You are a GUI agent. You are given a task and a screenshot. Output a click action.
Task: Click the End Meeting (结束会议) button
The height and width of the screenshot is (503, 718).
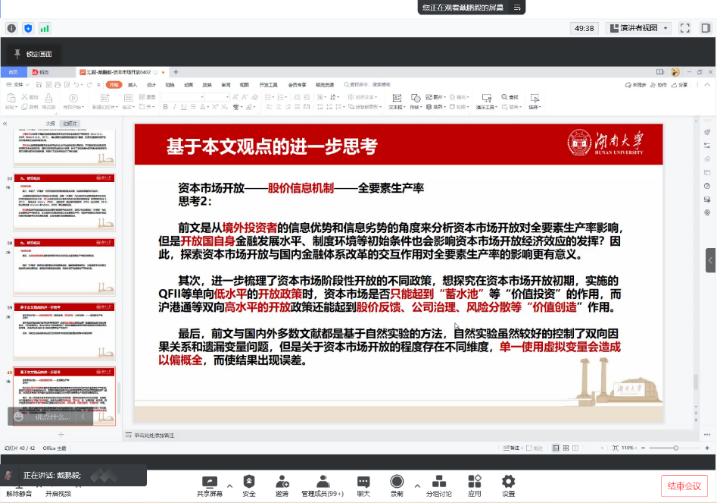pyautogui.click(x=684, y=486)
